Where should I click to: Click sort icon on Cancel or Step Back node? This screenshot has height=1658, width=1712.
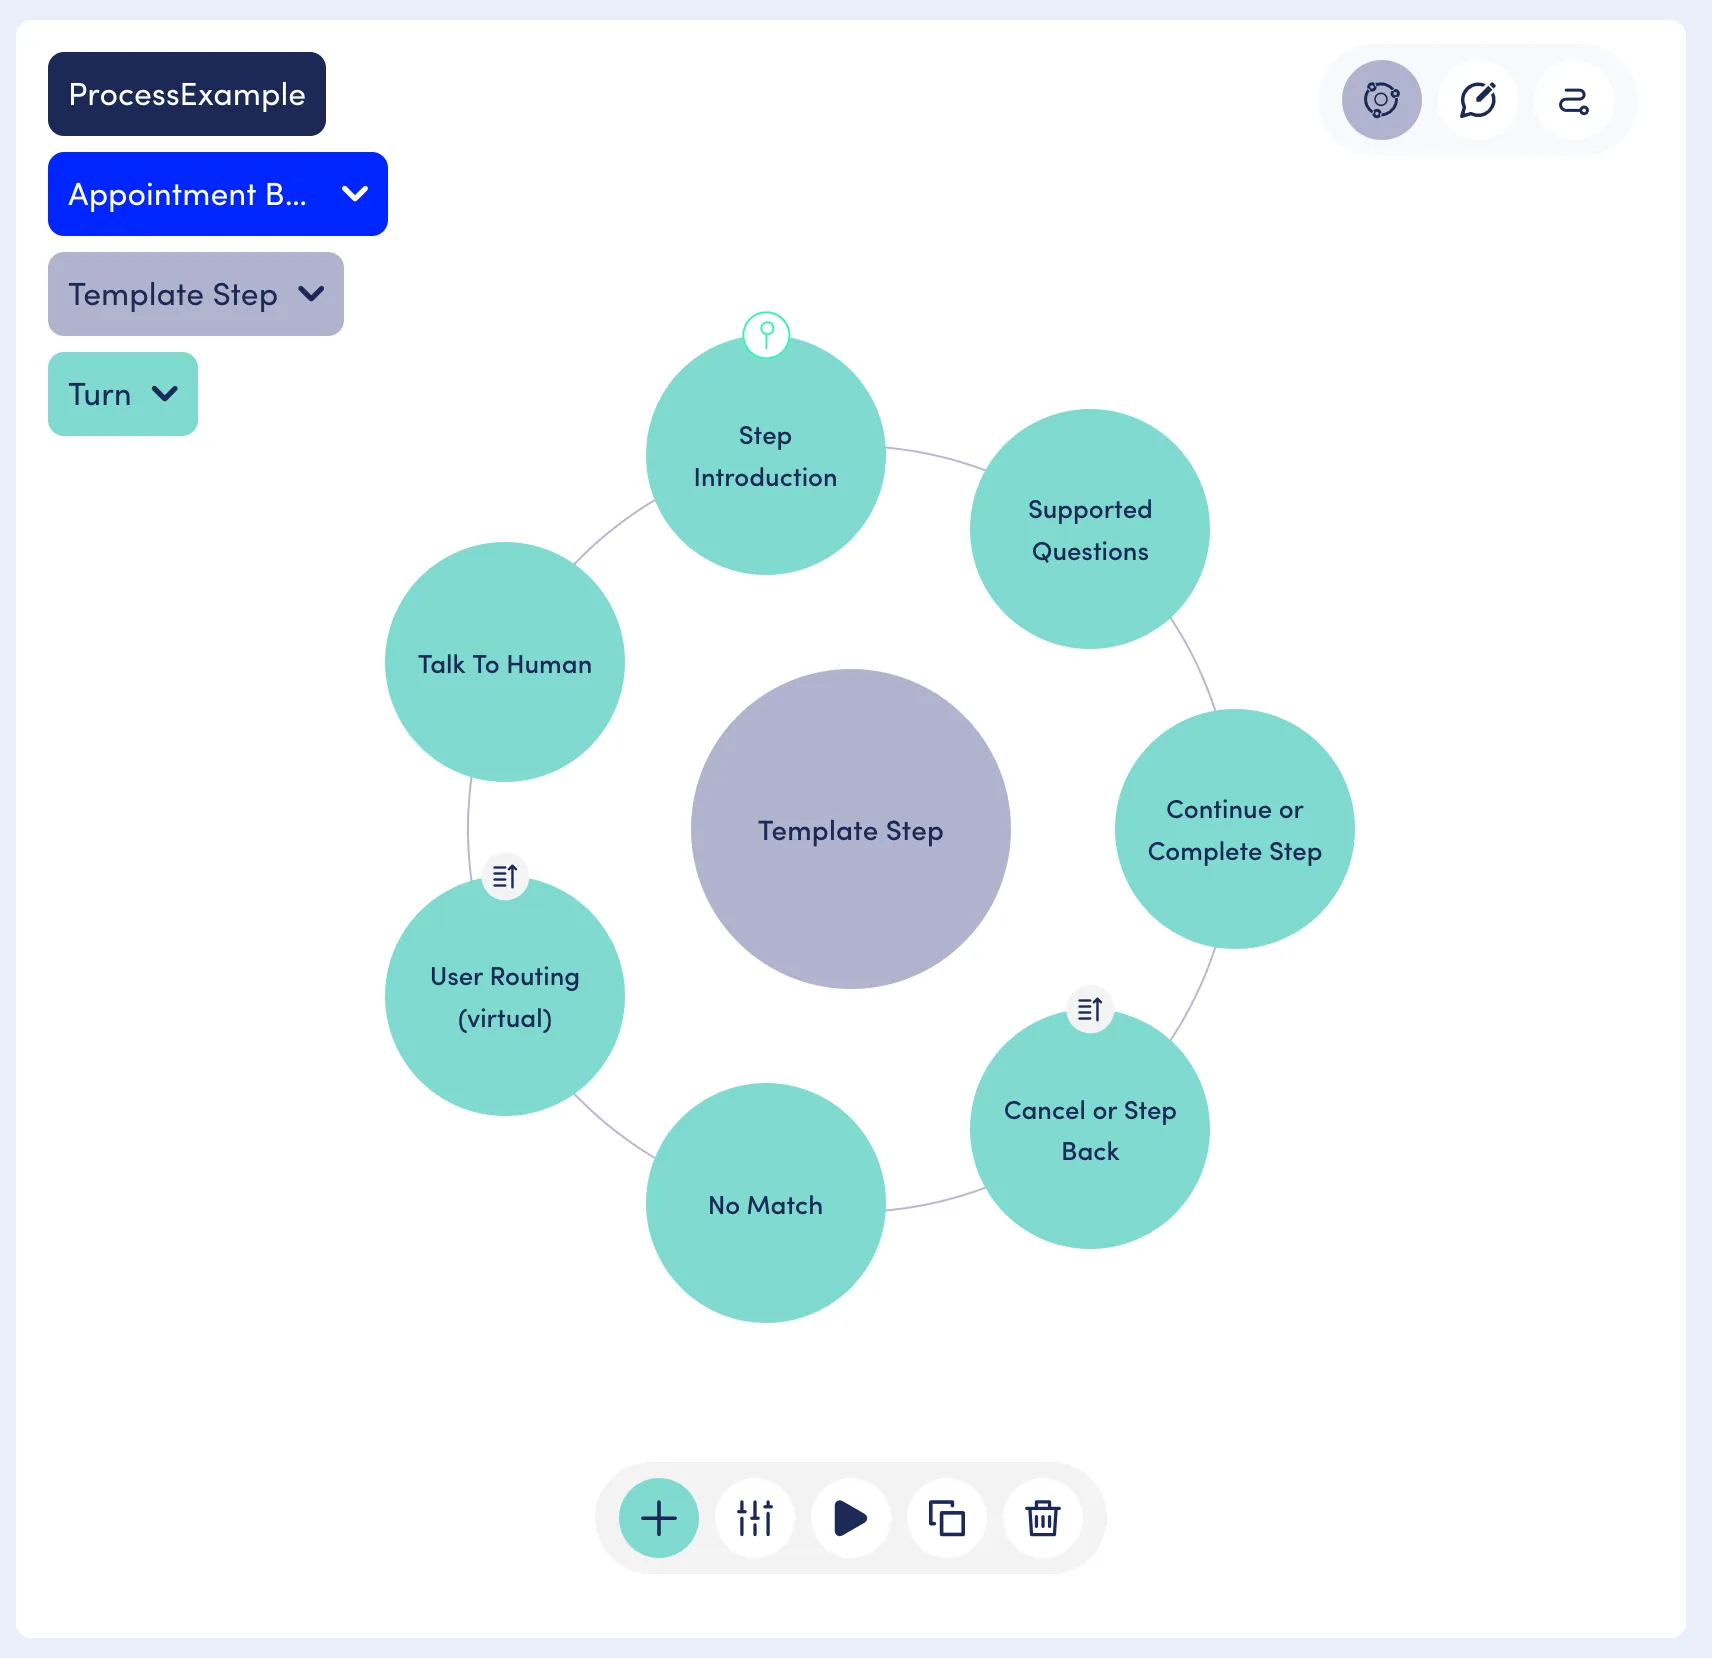(1090, 1010)
